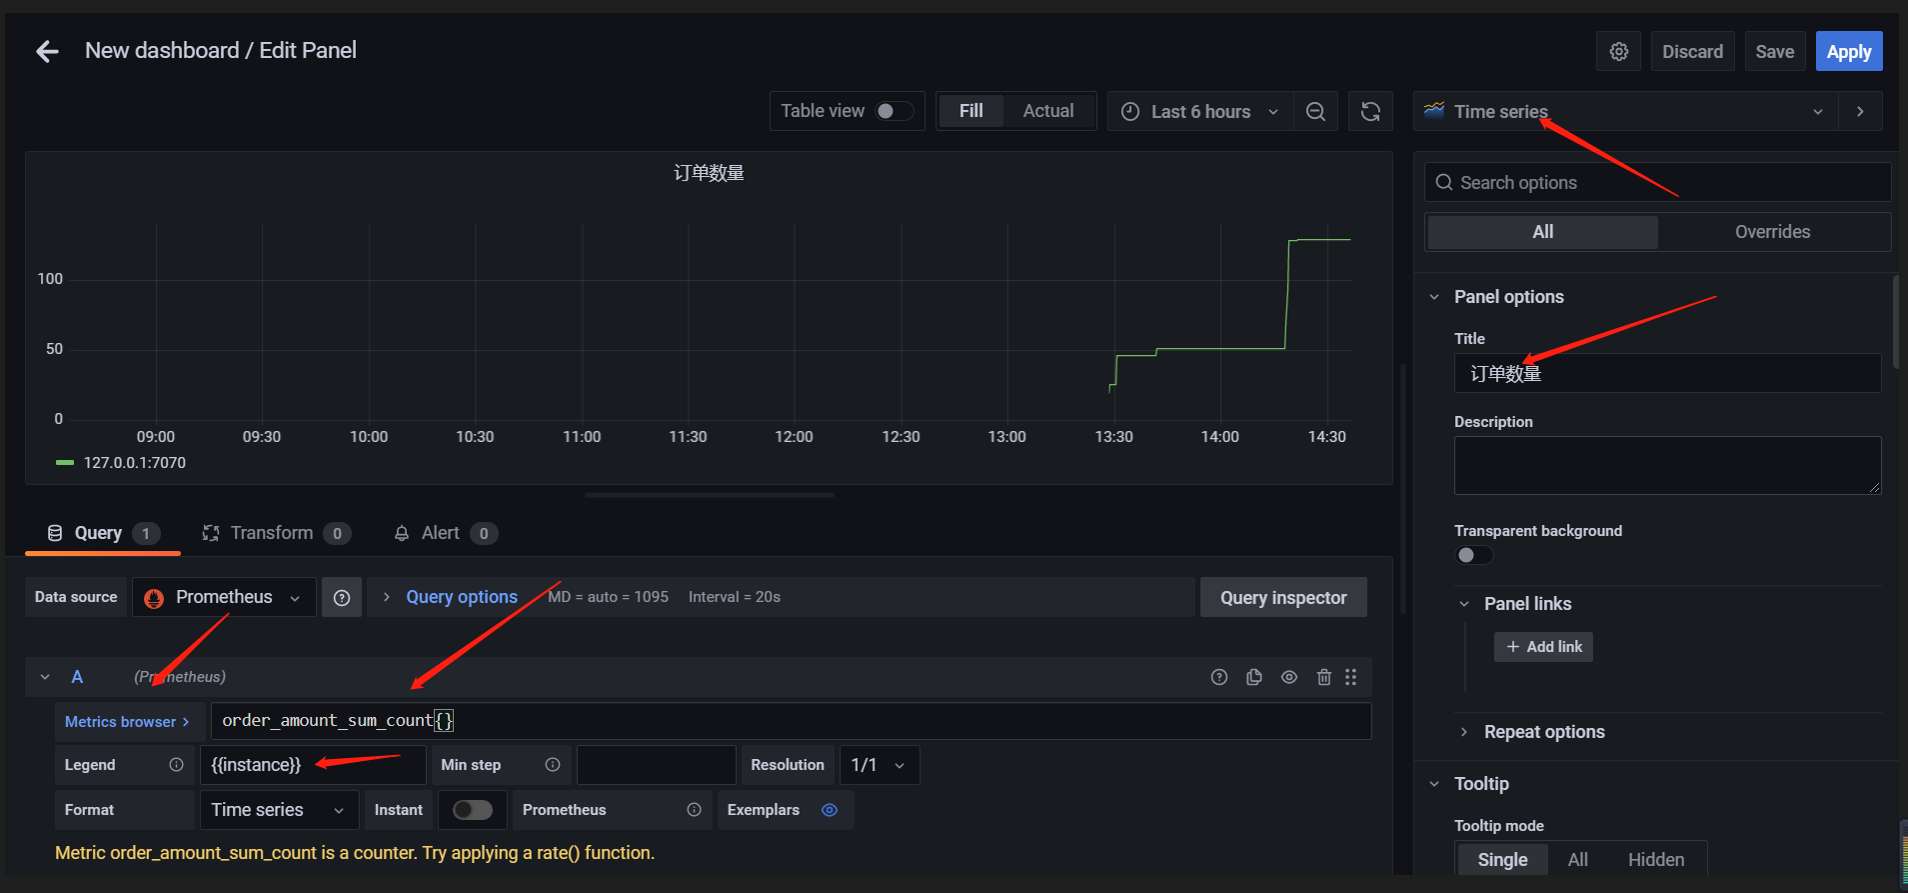Select the All options tab
The image size is (1908, 893).
pos(1543,232)
